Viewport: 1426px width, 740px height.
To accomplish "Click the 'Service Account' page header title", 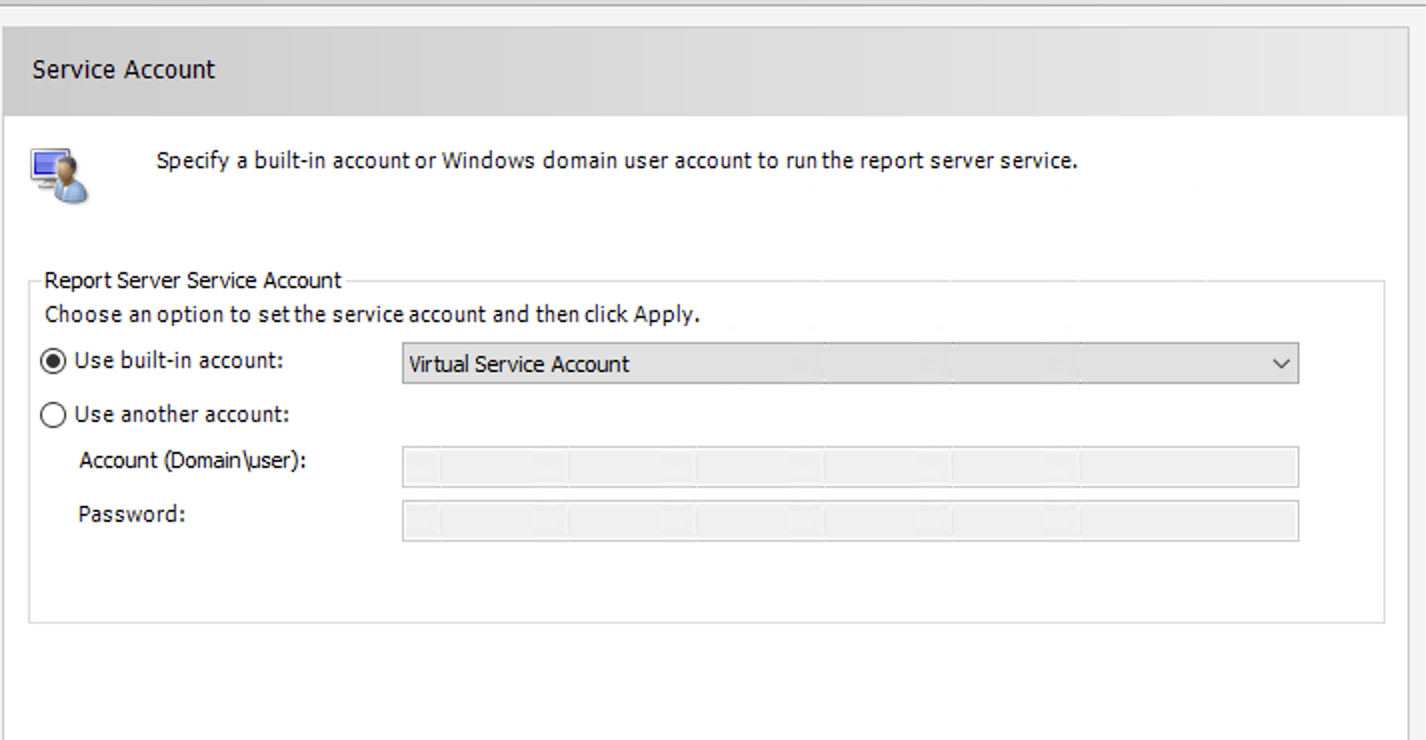I will [x=123, y=70].
